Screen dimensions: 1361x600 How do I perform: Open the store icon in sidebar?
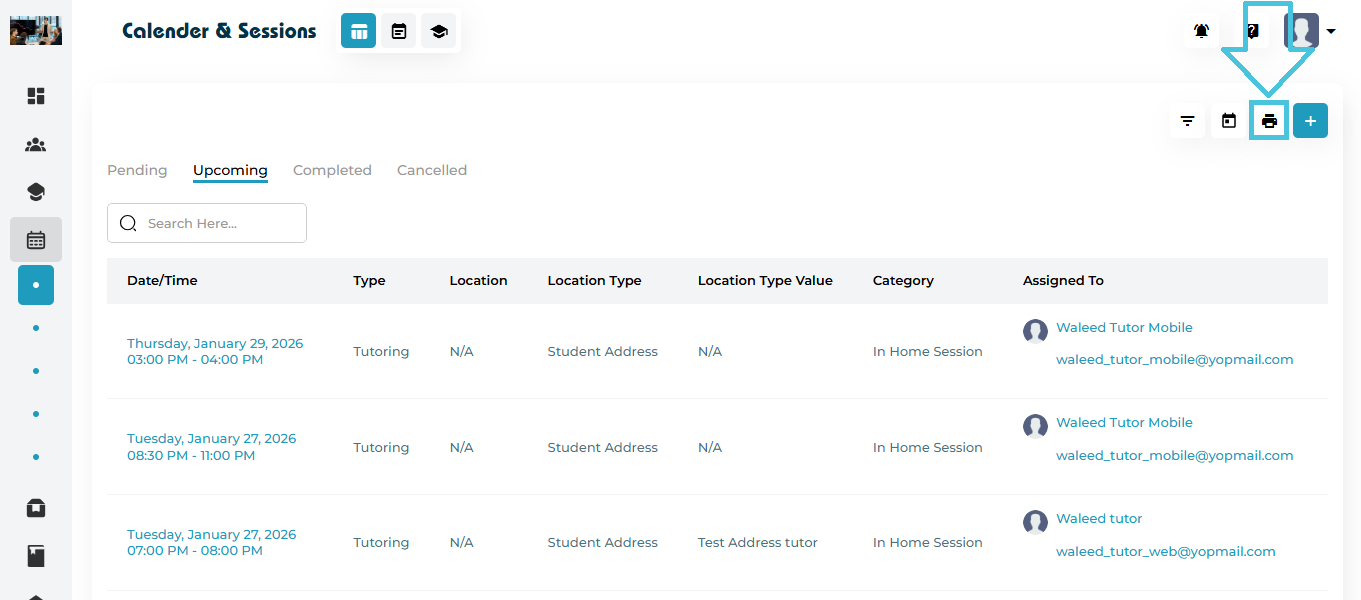tap(36, 508)
